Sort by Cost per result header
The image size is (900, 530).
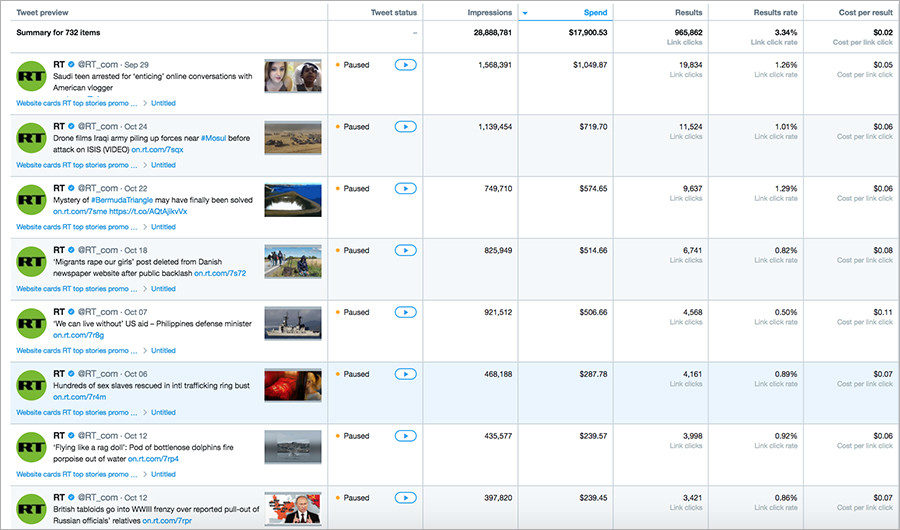(866, 12)
